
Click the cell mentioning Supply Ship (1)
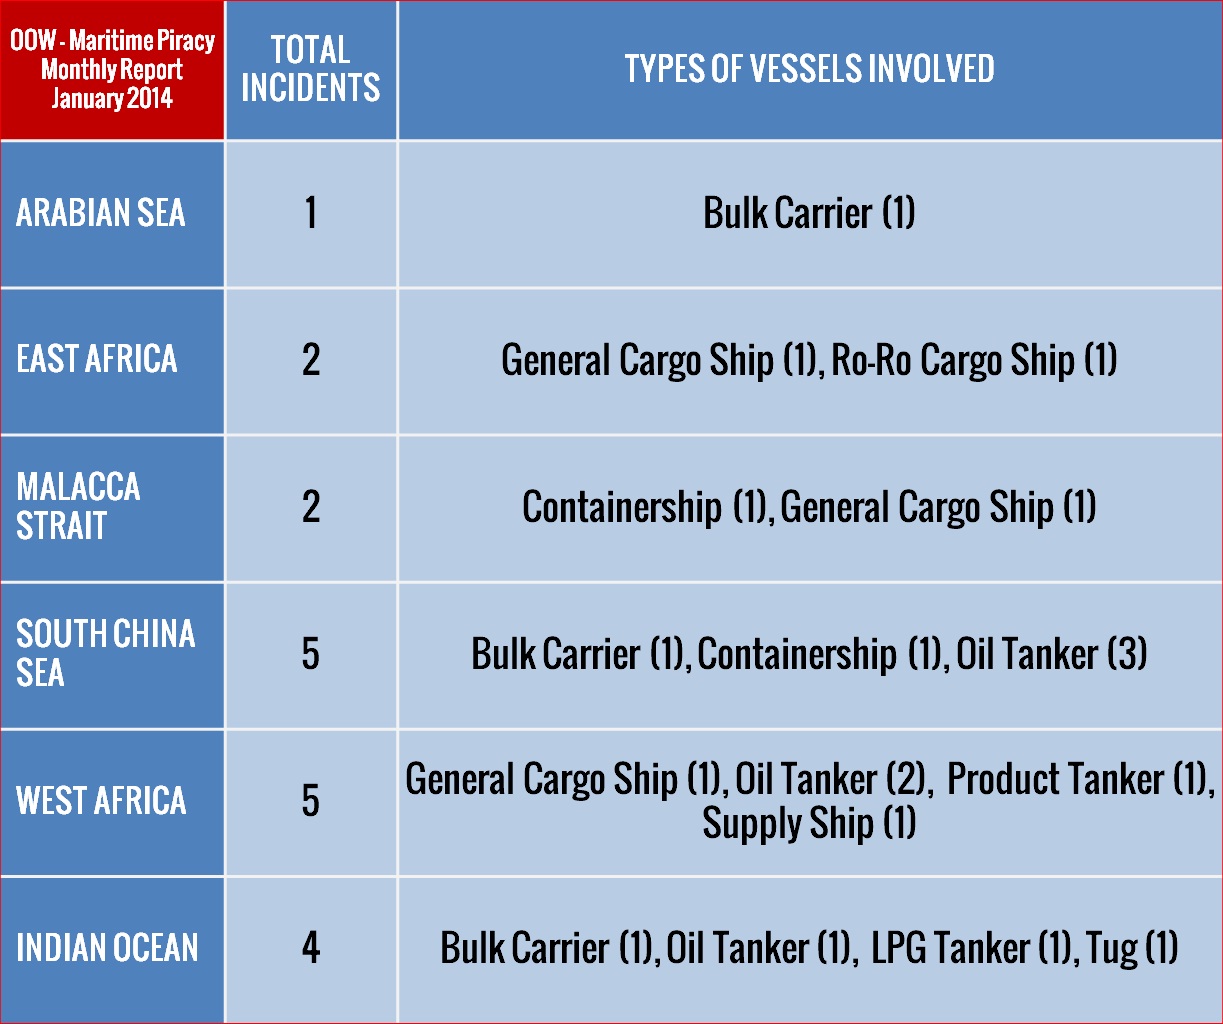[809, 801]
